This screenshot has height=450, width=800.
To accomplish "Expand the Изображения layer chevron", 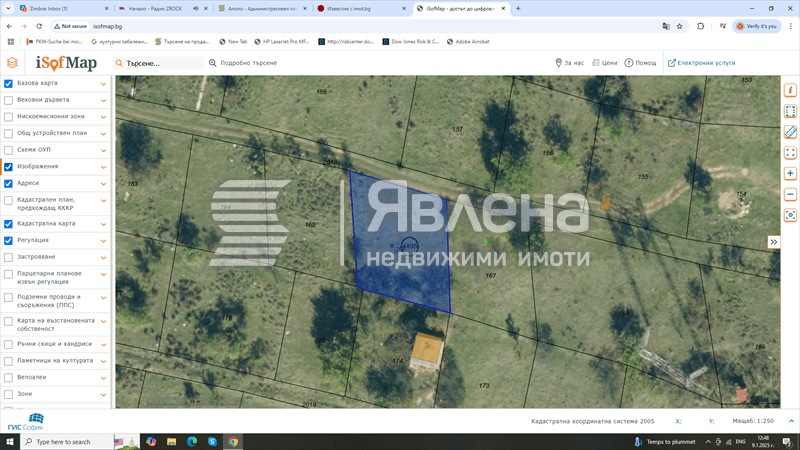I will click(x=103, y=167).
